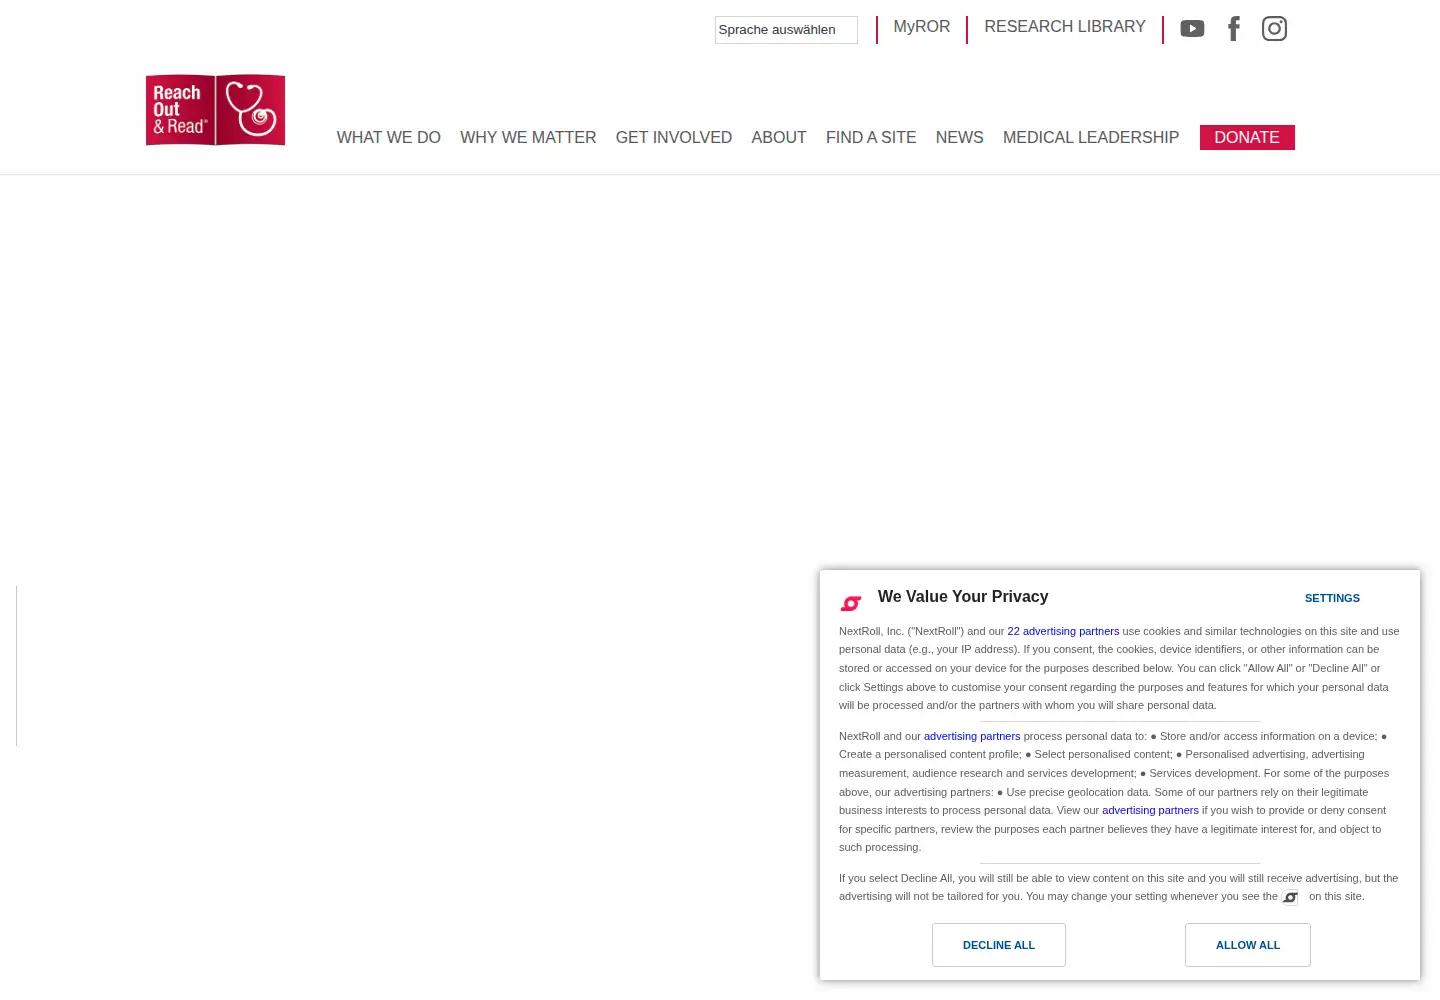Click DECLINE ALL in privacy dialog
The width and height of the screenshot is (1440, 1000).
[999, 945]
